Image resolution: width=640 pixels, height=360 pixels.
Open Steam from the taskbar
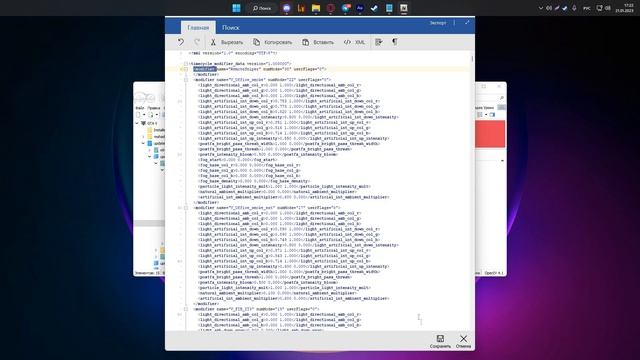(374, 8)
